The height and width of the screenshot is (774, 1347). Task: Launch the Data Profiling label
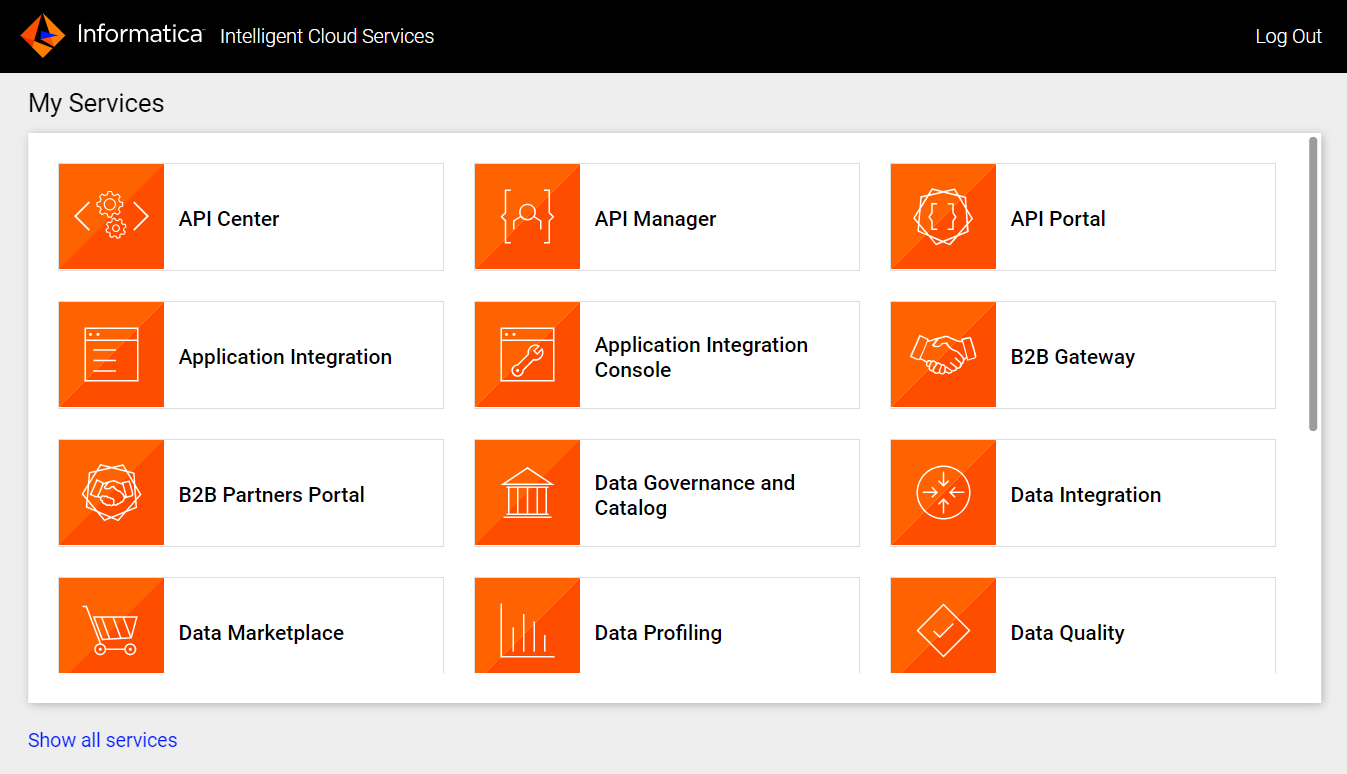point(658,633)
